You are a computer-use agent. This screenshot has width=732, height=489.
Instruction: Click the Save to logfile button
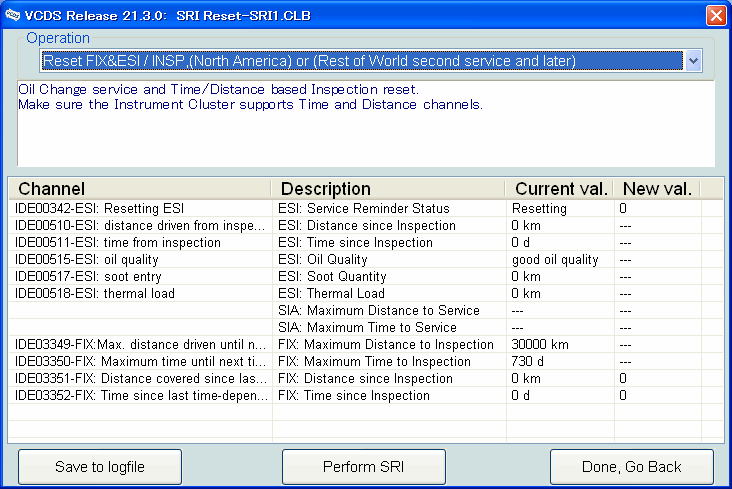[100, 467]
